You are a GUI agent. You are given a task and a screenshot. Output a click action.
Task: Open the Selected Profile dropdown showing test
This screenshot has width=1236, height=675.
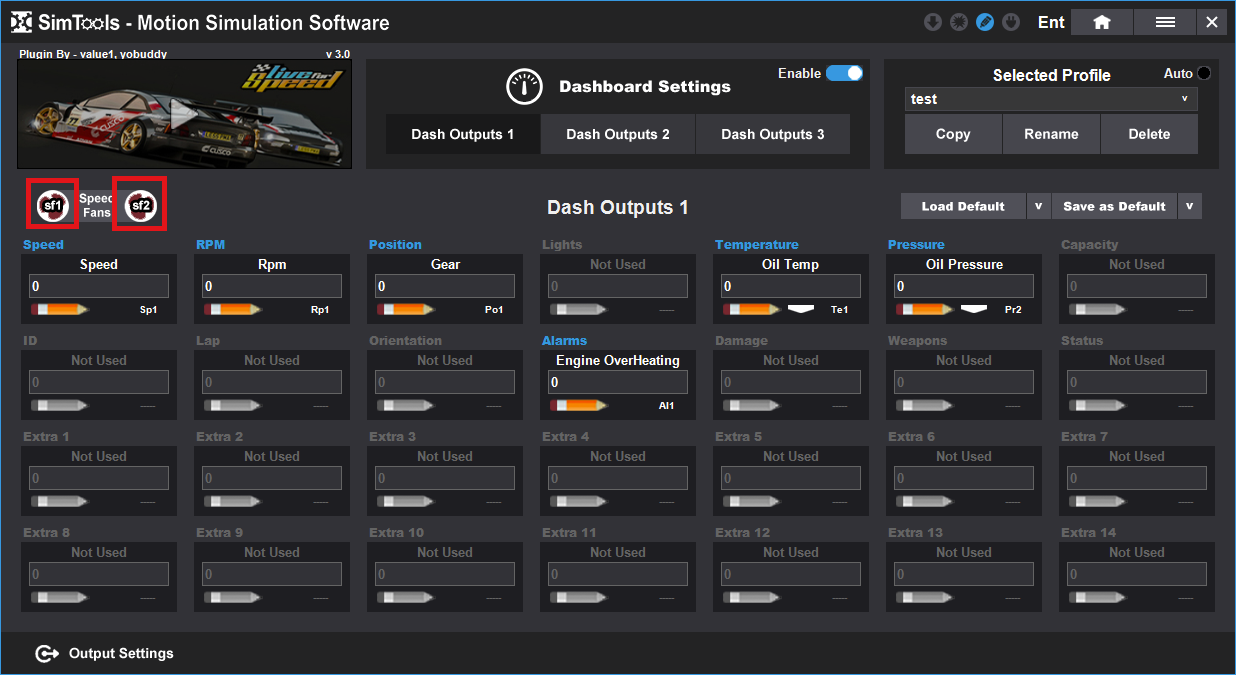(1051, 99)
